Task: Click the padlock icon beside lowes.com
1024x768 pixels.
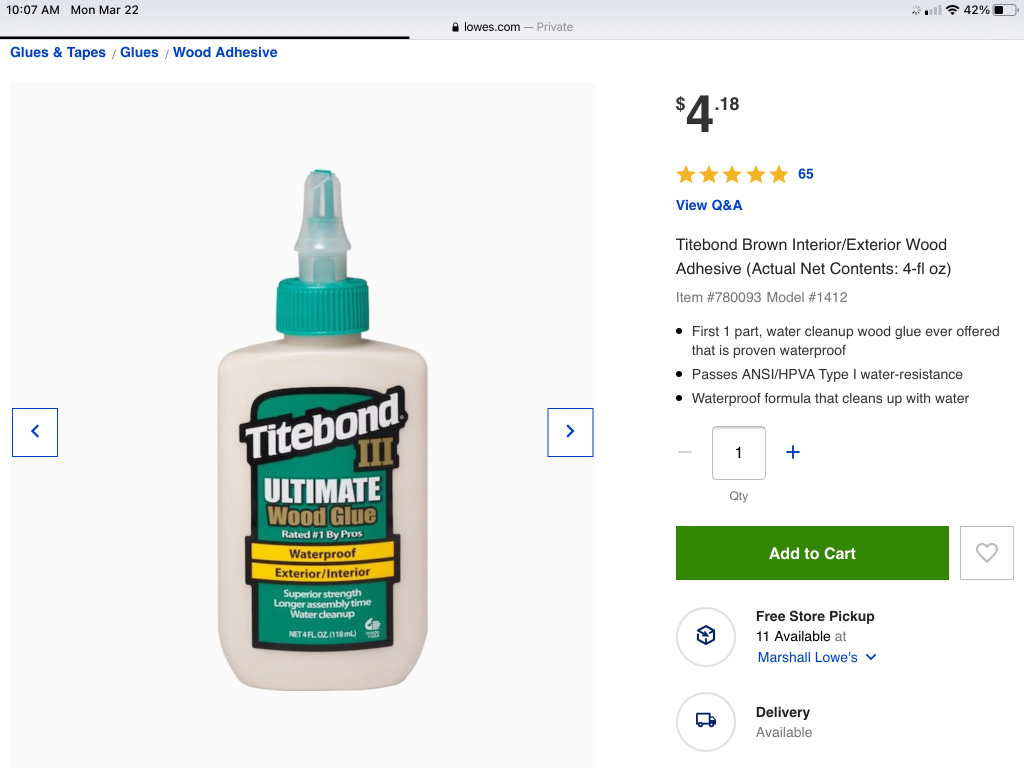Action: (456, 27)
